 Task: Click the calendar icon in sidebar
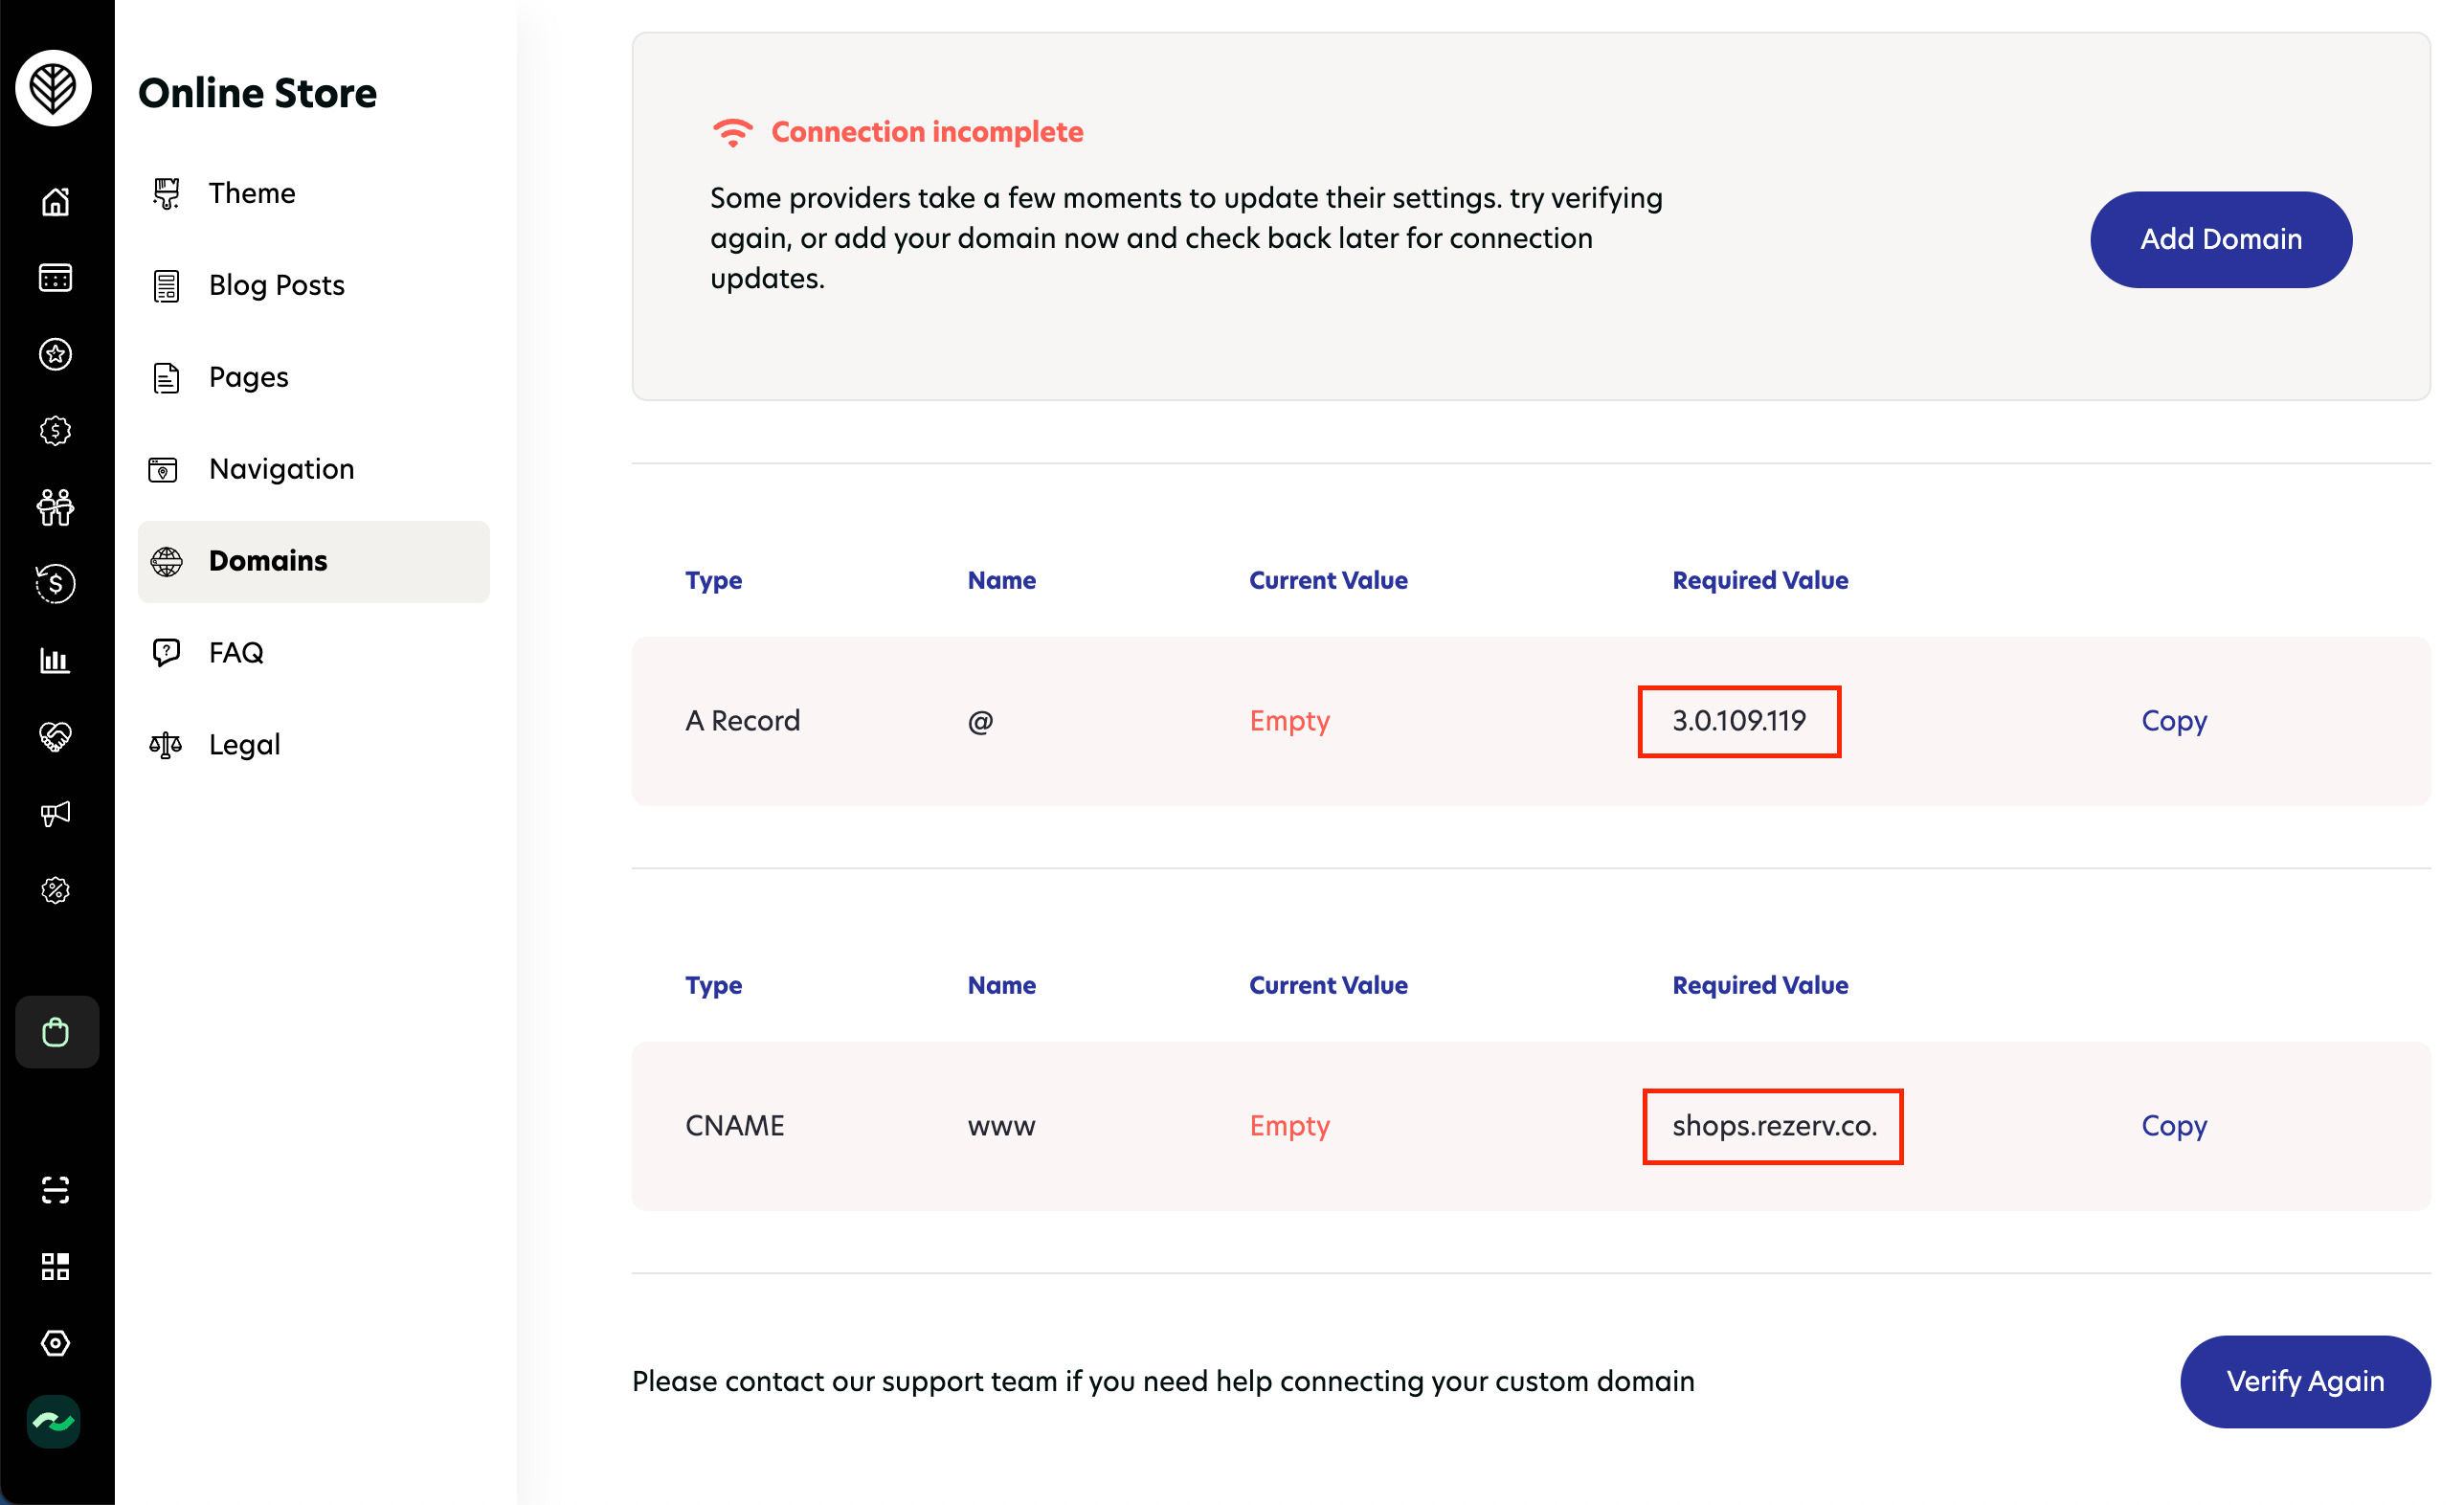(55, 277)
